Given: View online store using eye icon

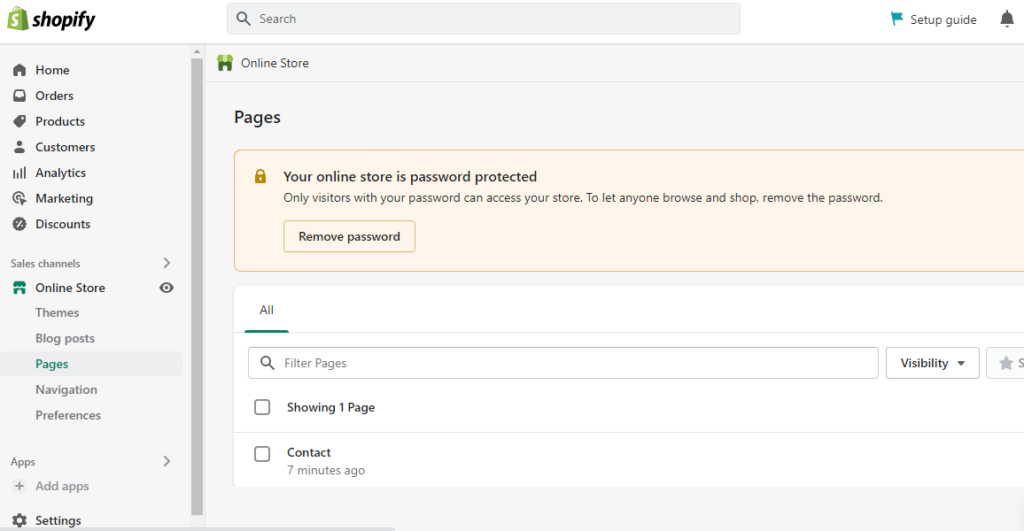Looking at the screenshot, I should pyautogui.click(x=167, y=288).
